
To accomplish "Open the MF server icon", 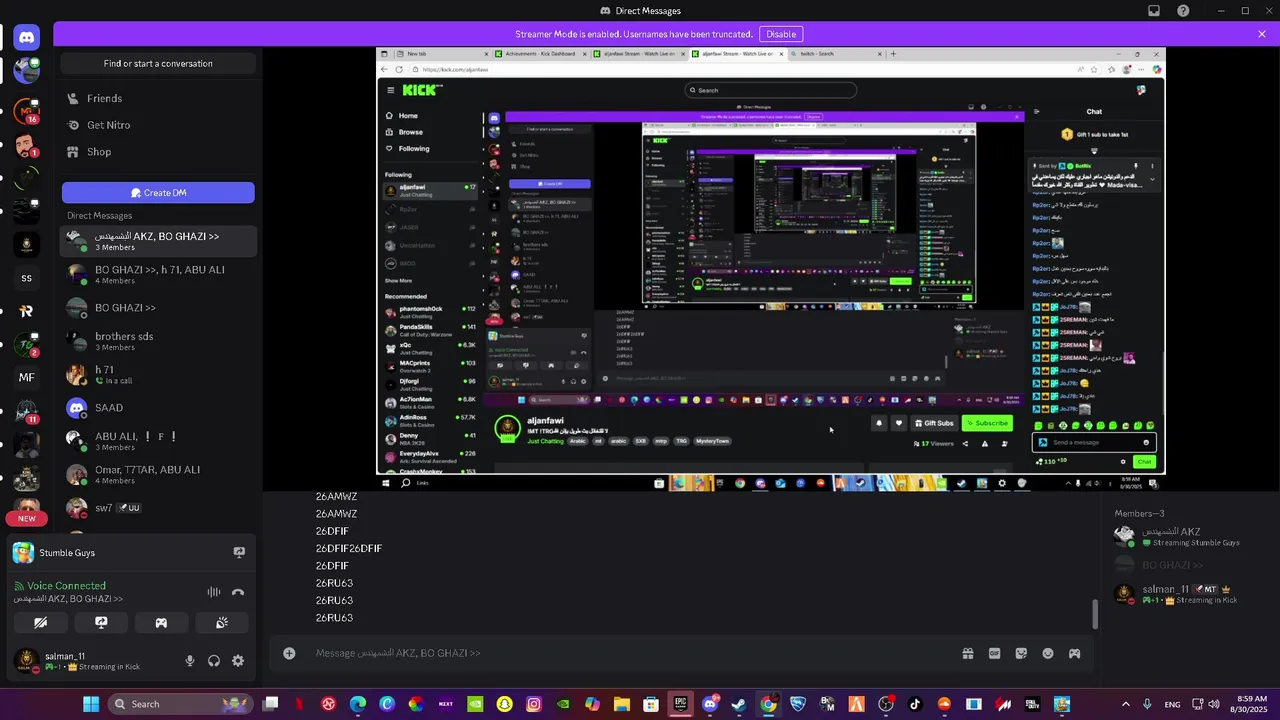I will 27,377.
